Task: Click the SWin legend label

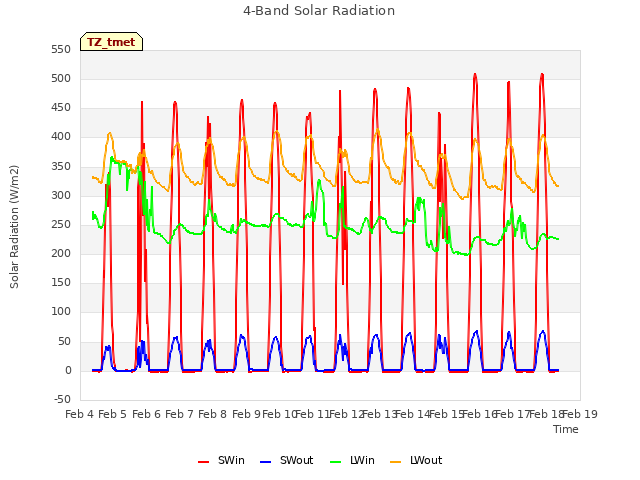Action: (x=231, y=460)
